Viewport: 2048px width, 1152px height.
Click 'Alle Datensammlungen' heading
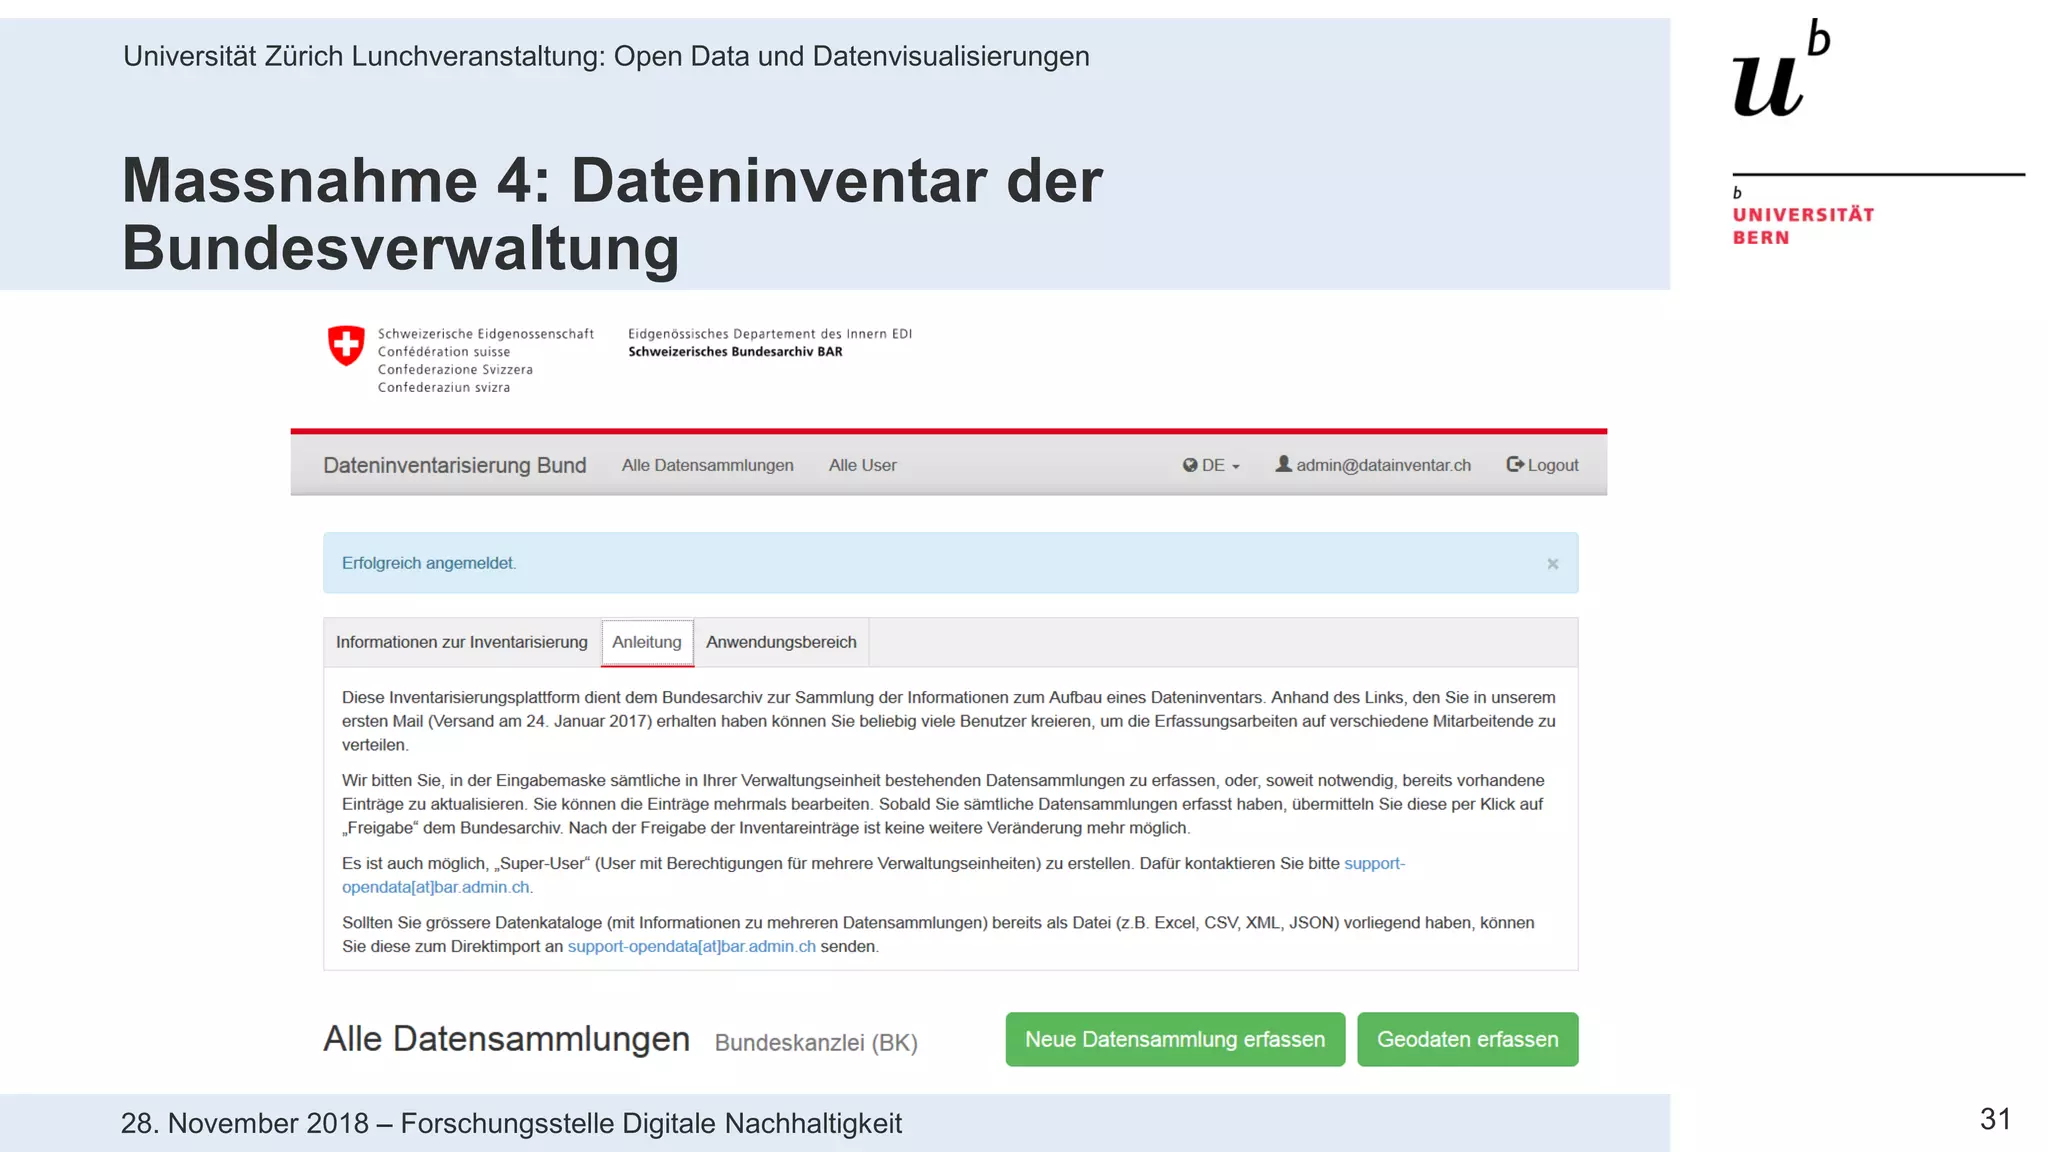506,1039
